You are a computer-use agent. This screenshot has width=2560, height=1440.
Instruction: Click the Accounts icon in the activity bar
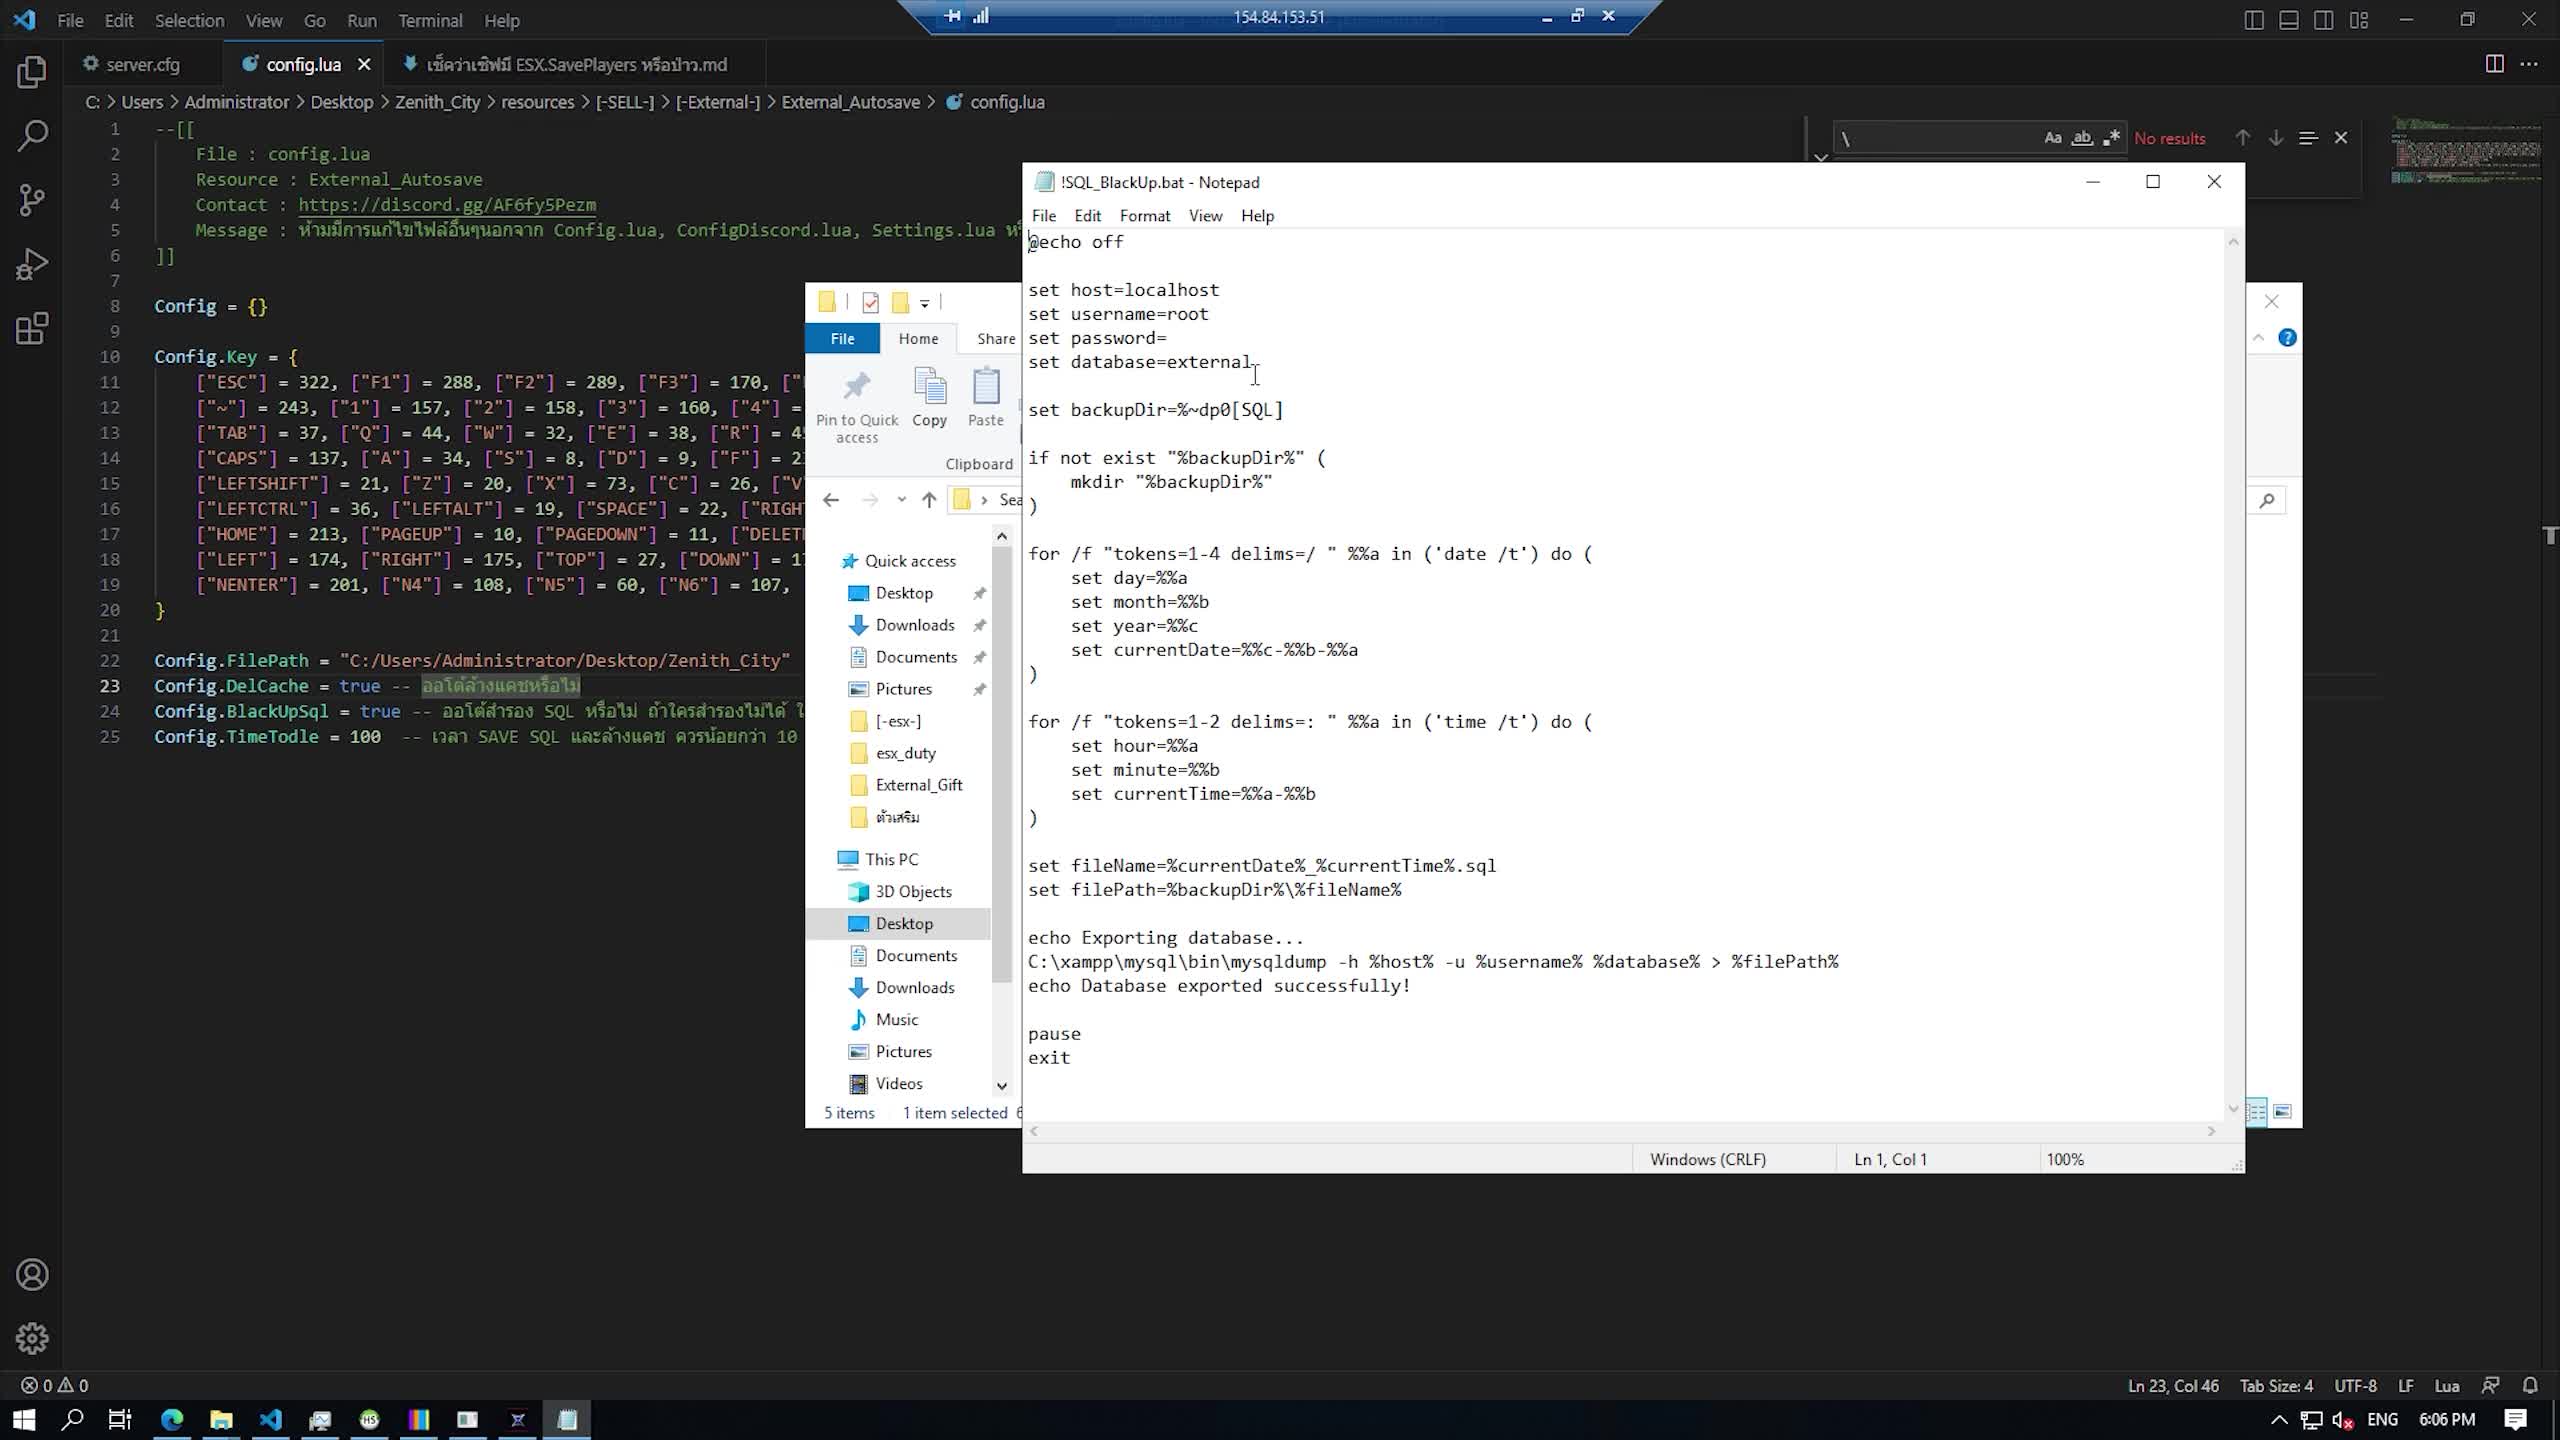click(x=32, y=1275)
